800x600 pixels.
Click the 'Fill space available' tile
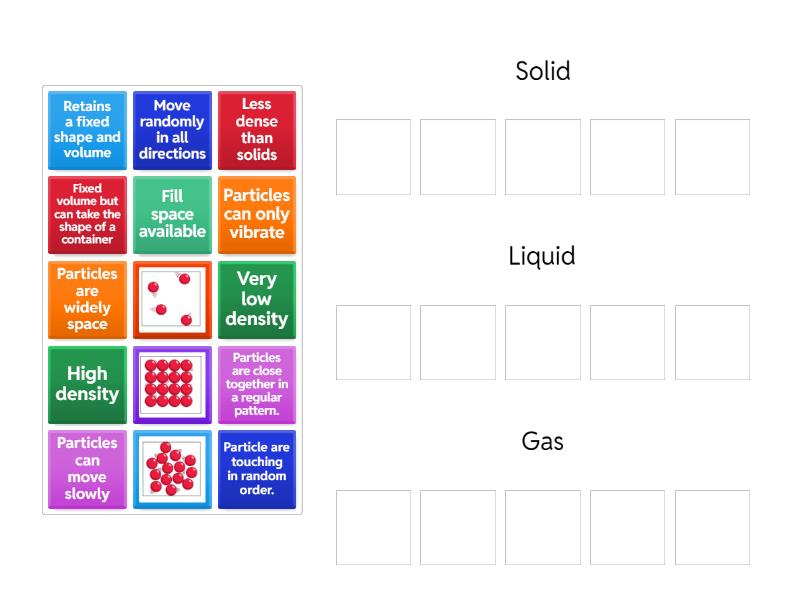click(x=172, y=214)
